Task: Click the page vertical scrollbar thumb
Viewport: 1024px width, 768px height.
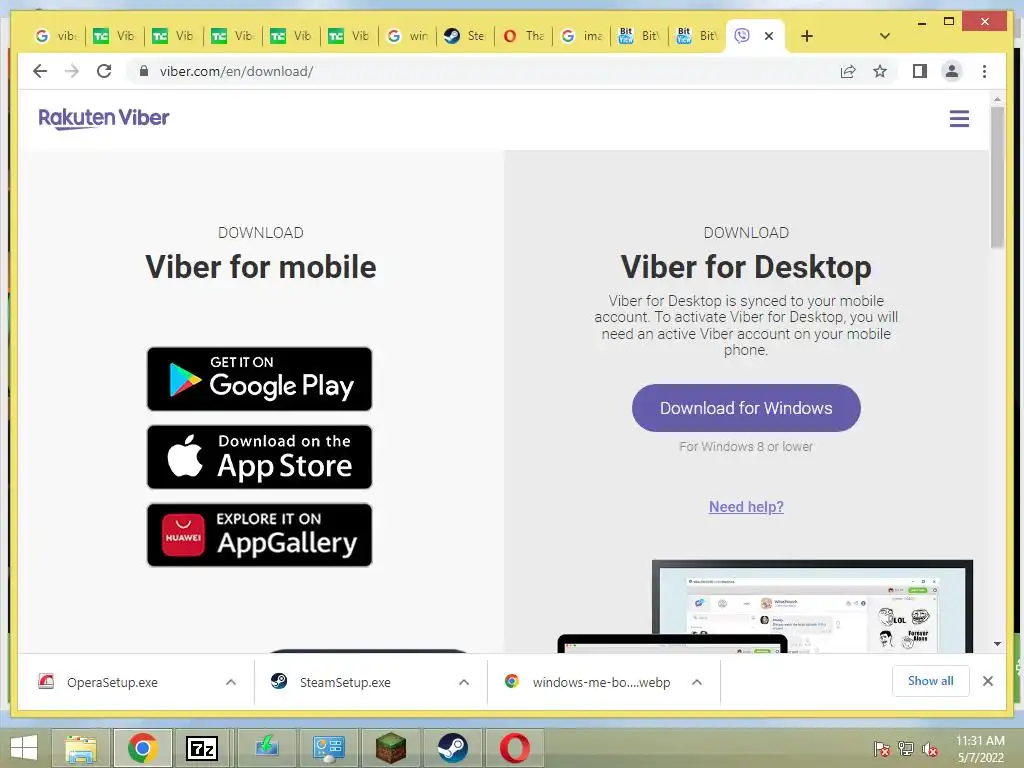Action: click(997, 176)
